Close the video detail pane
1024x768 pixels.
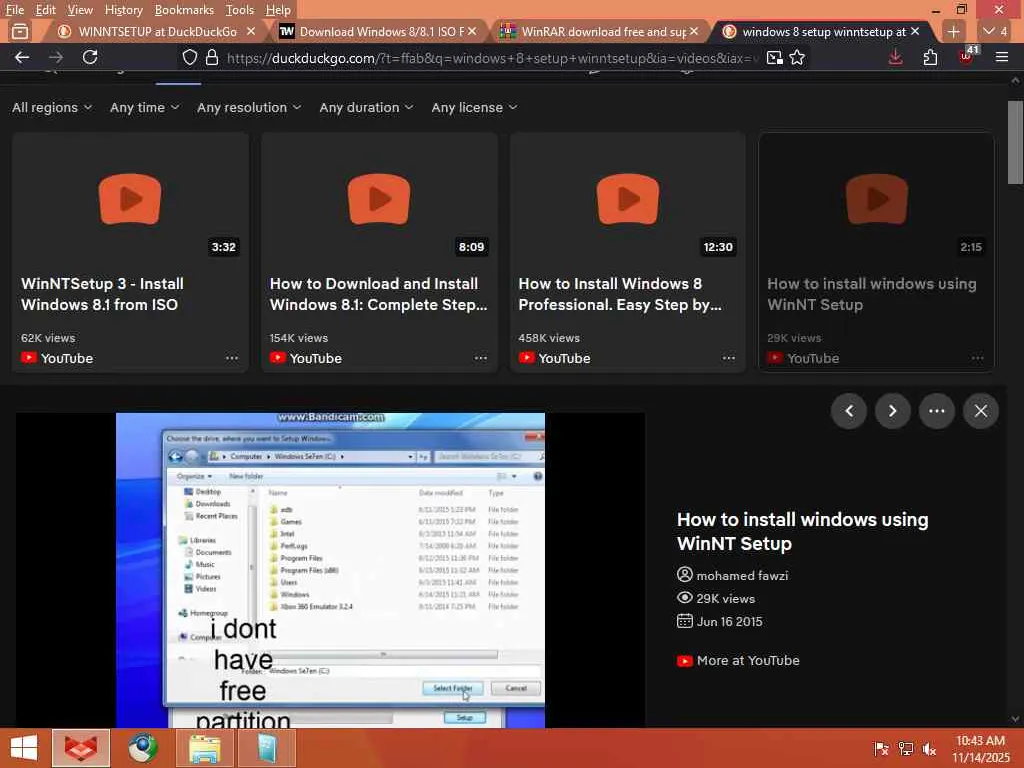coord(981,411)
